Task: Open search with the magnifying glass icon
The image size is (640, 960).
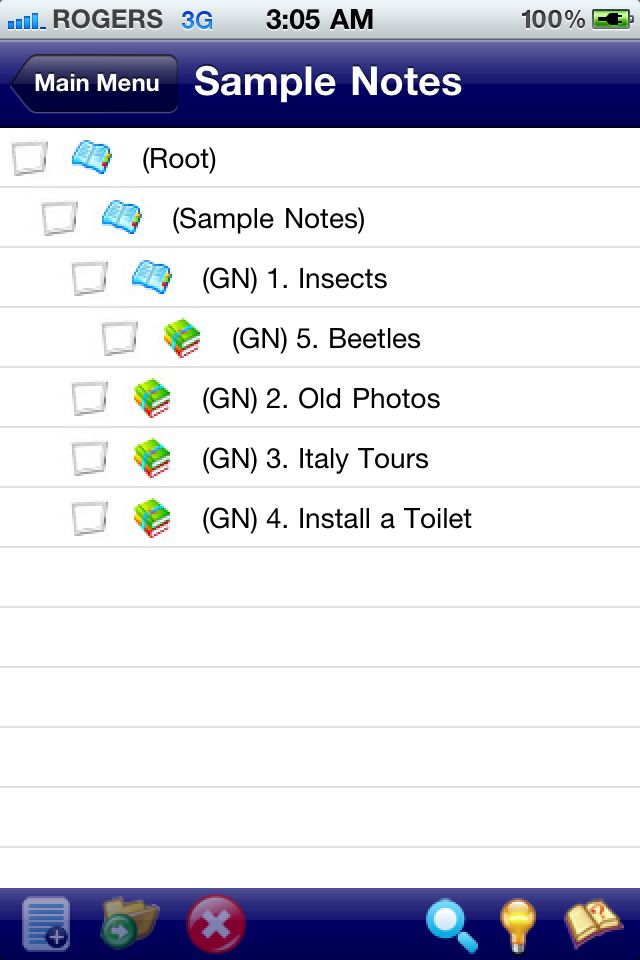Action: tap(451, 924)
